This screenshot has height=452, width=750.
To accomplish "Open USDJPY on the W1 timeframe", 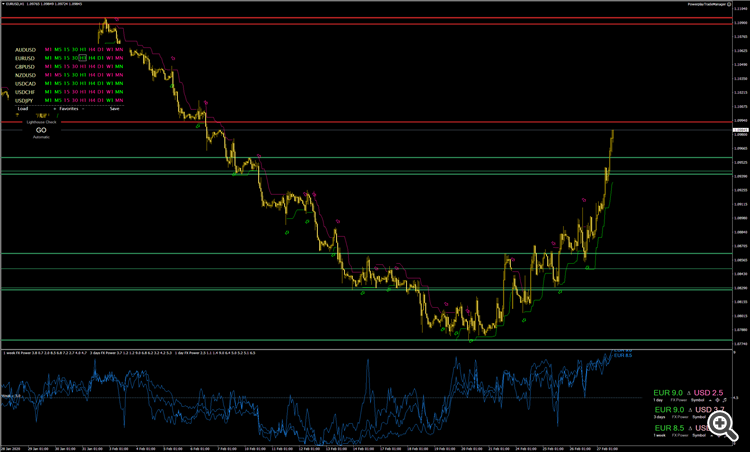I will pos(110,100).
